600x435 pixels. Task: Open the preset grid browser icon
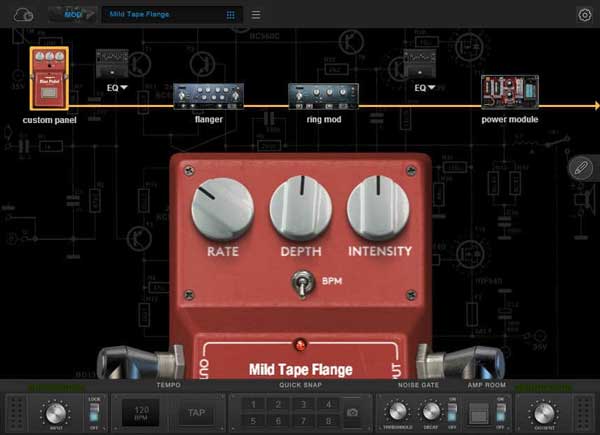[230, 15]
